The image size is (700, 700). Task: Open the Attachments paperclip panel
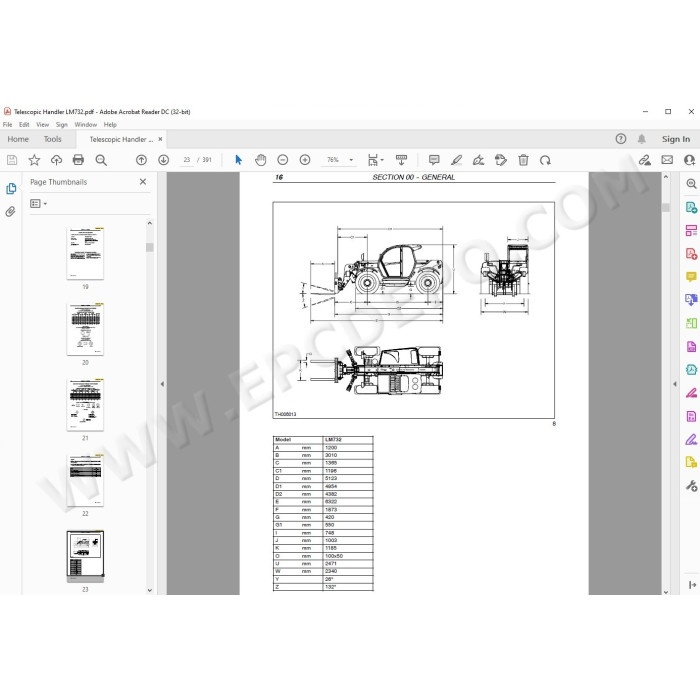tap(10, 211)
